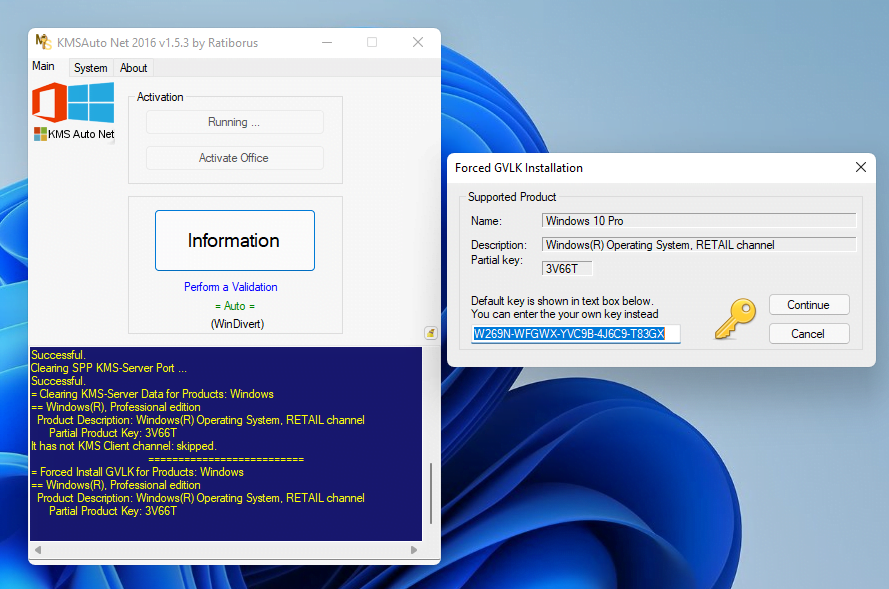
Task: Click the log's vertical scrollbar thumb
Action: 431,493
